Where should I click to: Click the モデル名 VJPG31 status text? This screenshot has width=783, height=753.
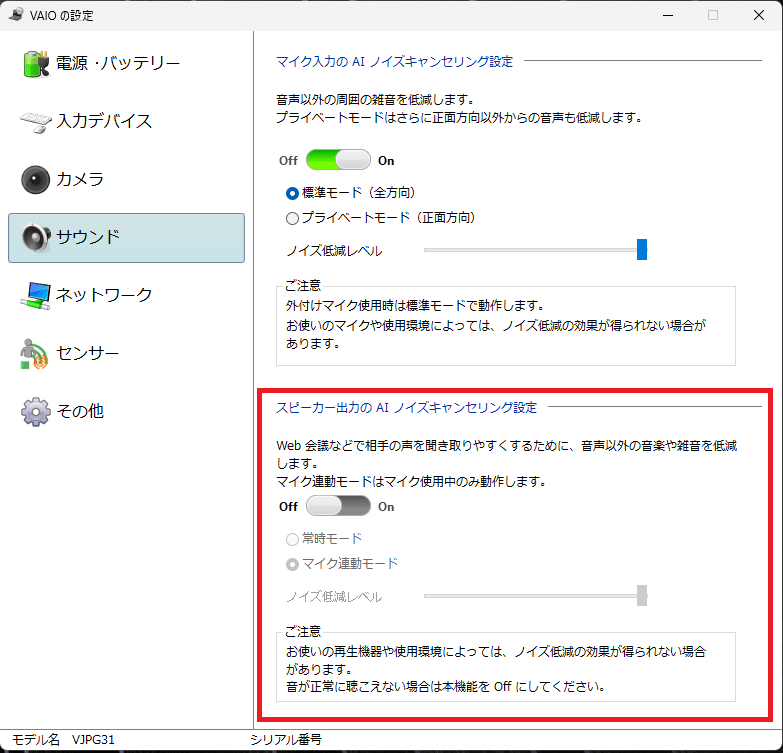(x=63, y=740)
